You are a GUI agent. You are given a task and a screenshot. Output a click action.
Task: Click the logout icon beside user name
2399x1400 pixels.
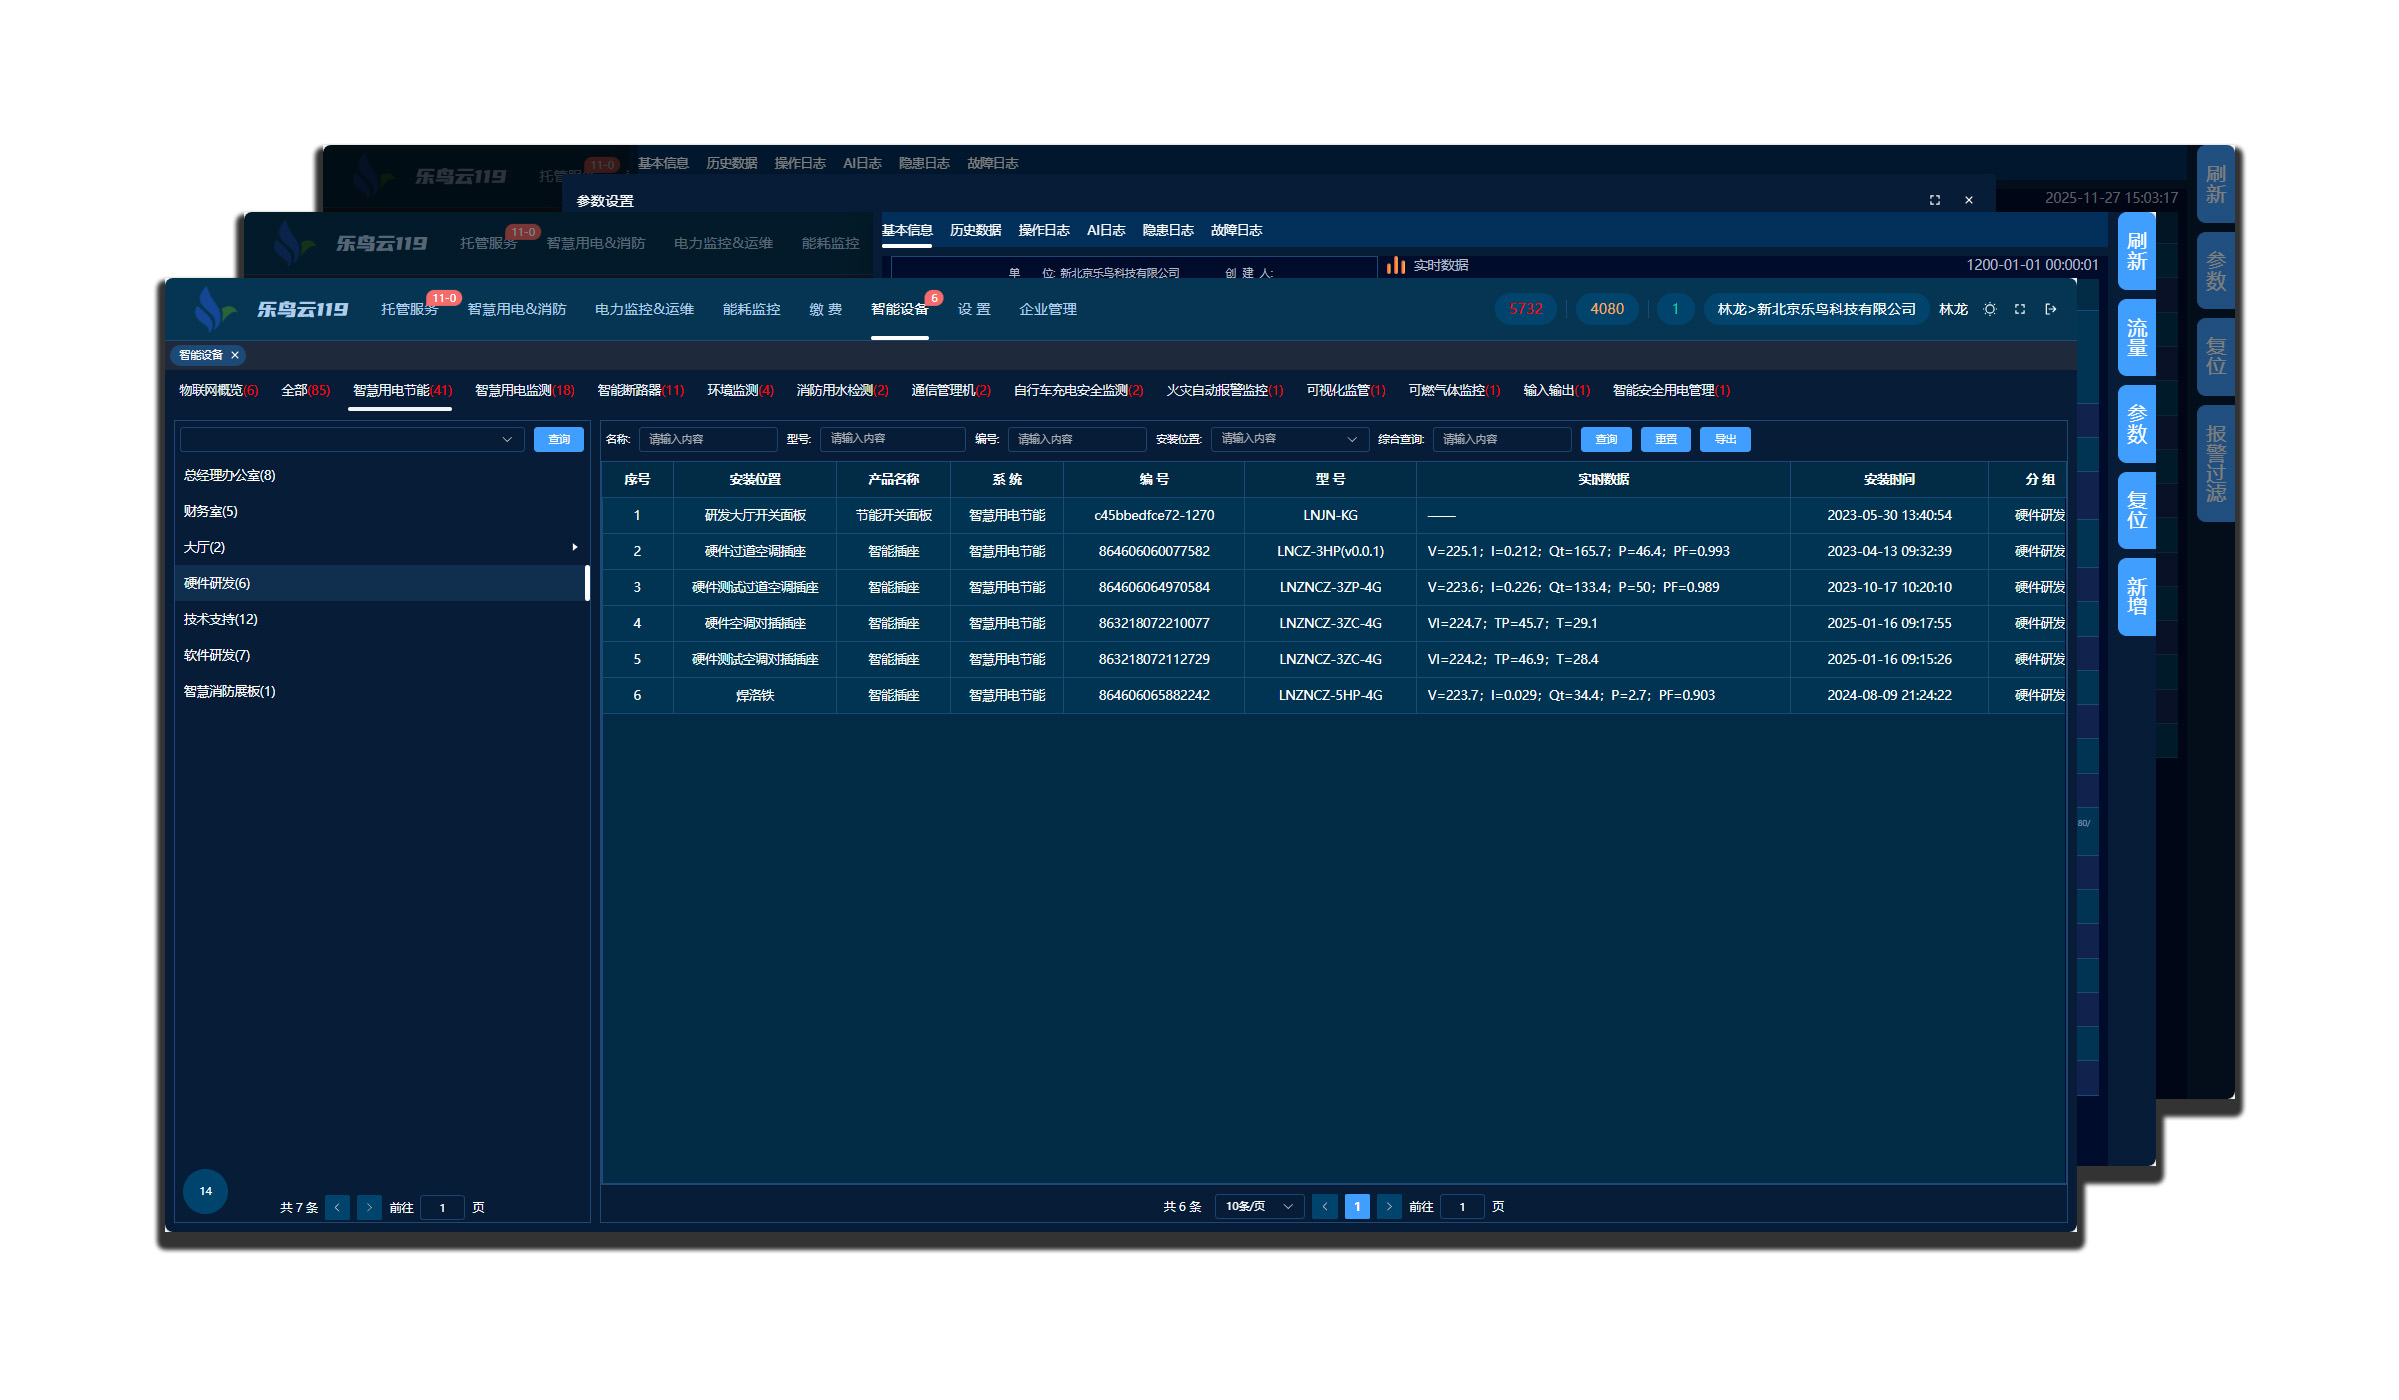click(2050, 309)
